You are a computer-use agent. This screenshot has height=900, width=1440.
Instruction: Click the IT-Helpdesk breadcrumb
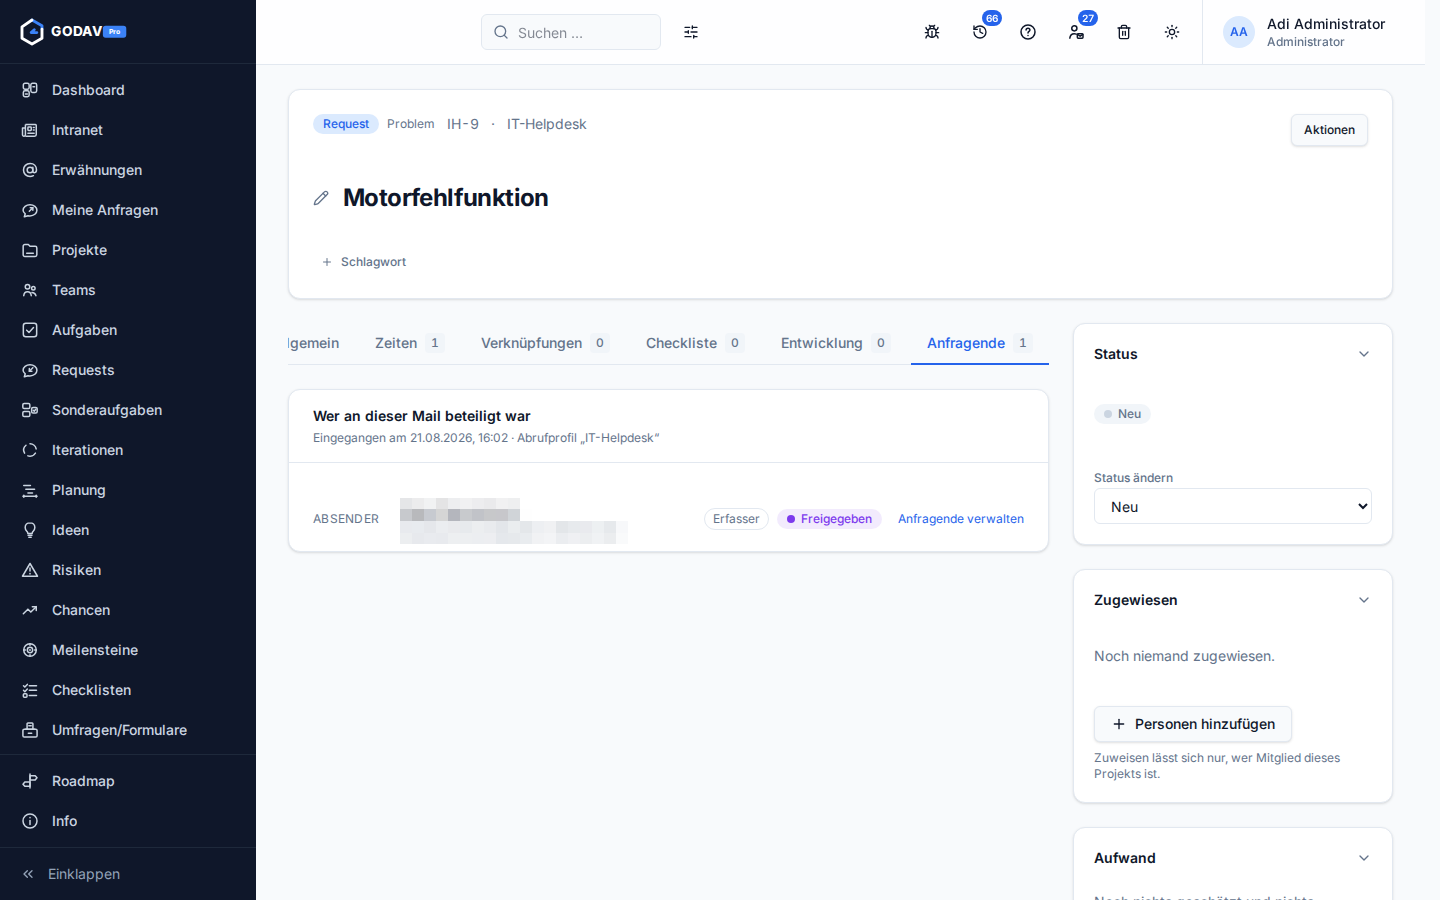point(546,124)
